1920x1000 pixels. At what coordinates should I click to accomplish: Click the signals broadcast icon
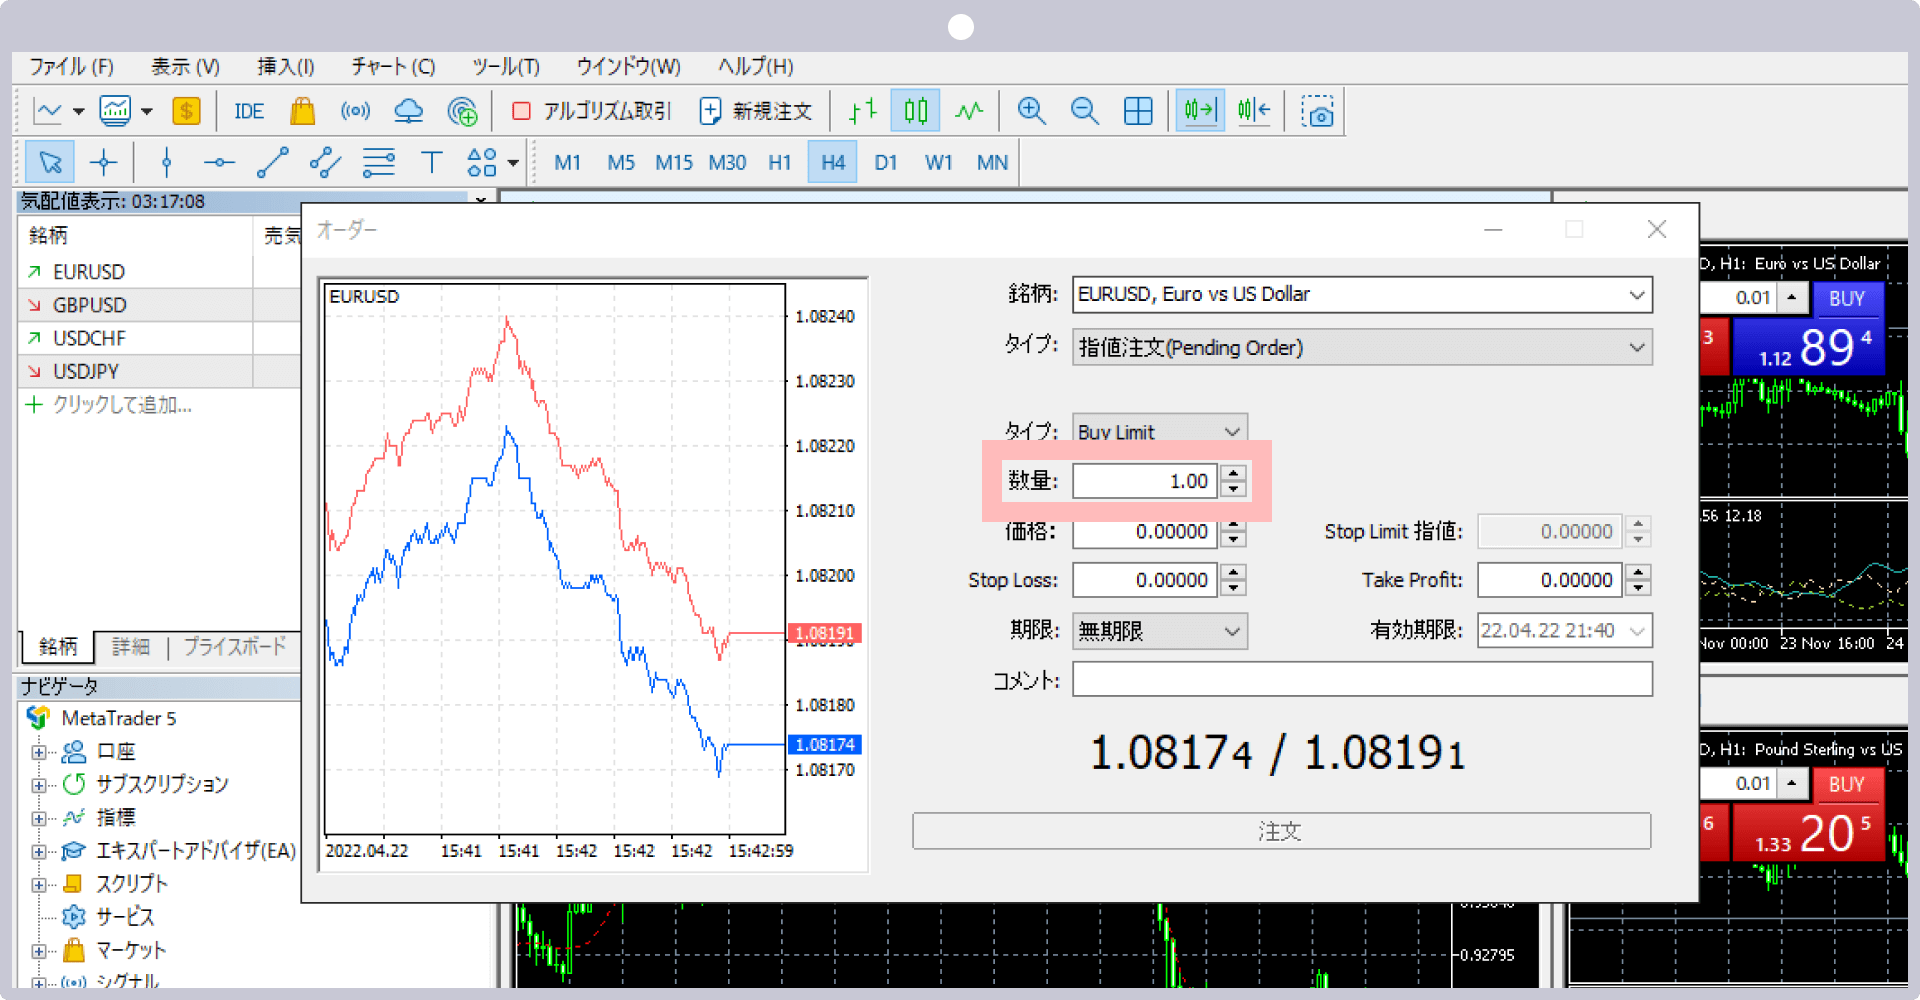355,111
